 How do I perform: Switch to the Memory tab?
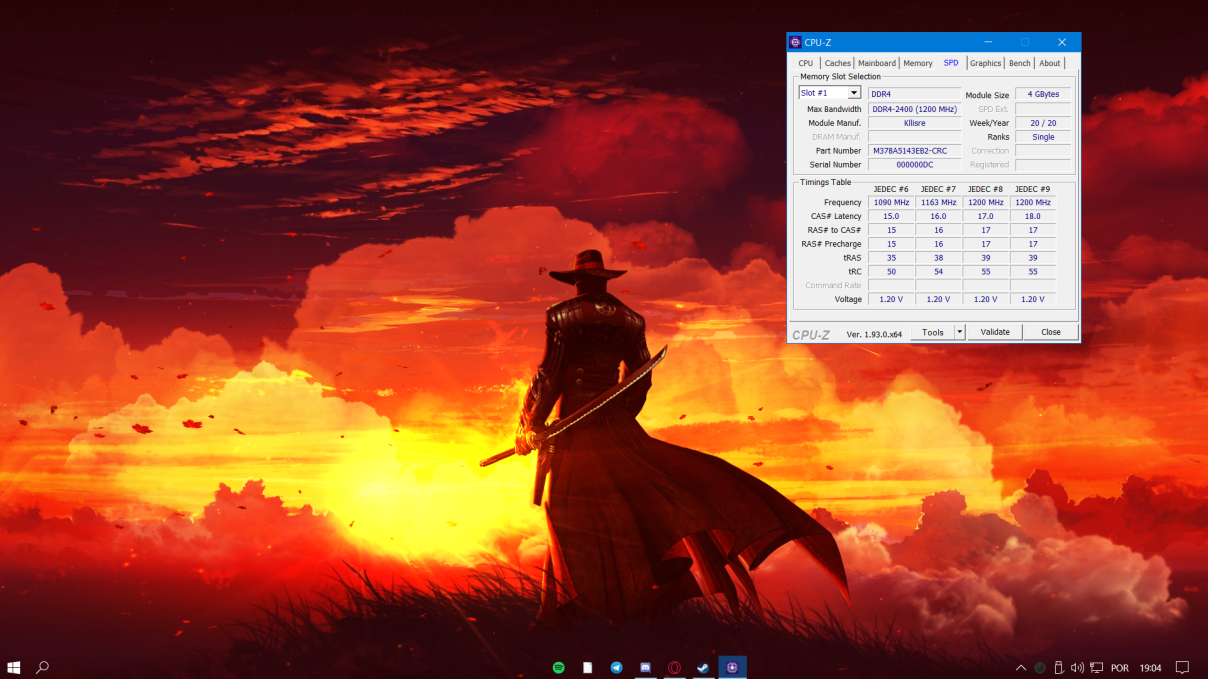(x=918, y=63)
